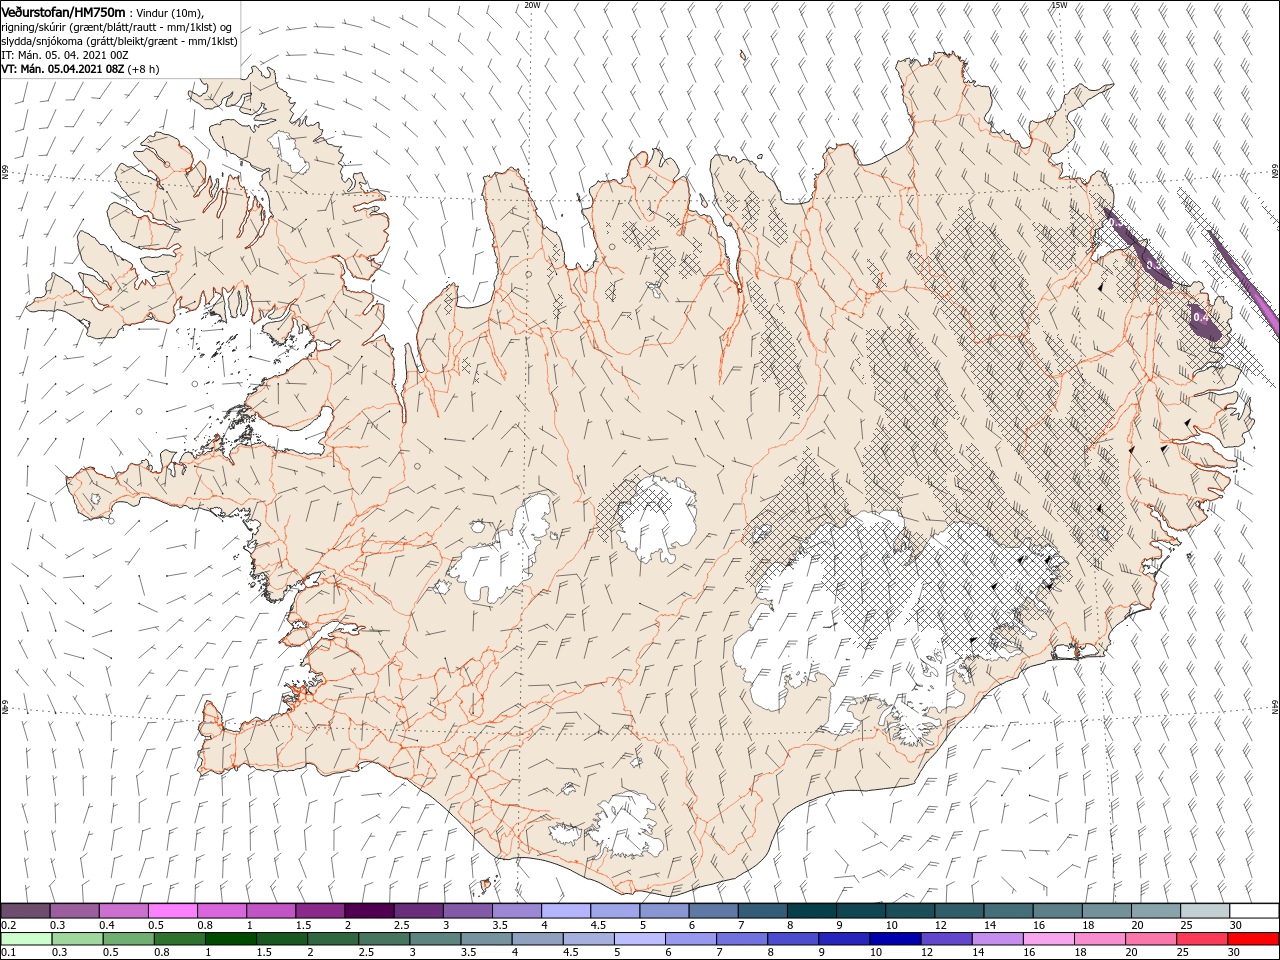Viewport: 1280px width, 960px height.
Task: Select the upper scale swatch starting at 1
Action: 270,911
